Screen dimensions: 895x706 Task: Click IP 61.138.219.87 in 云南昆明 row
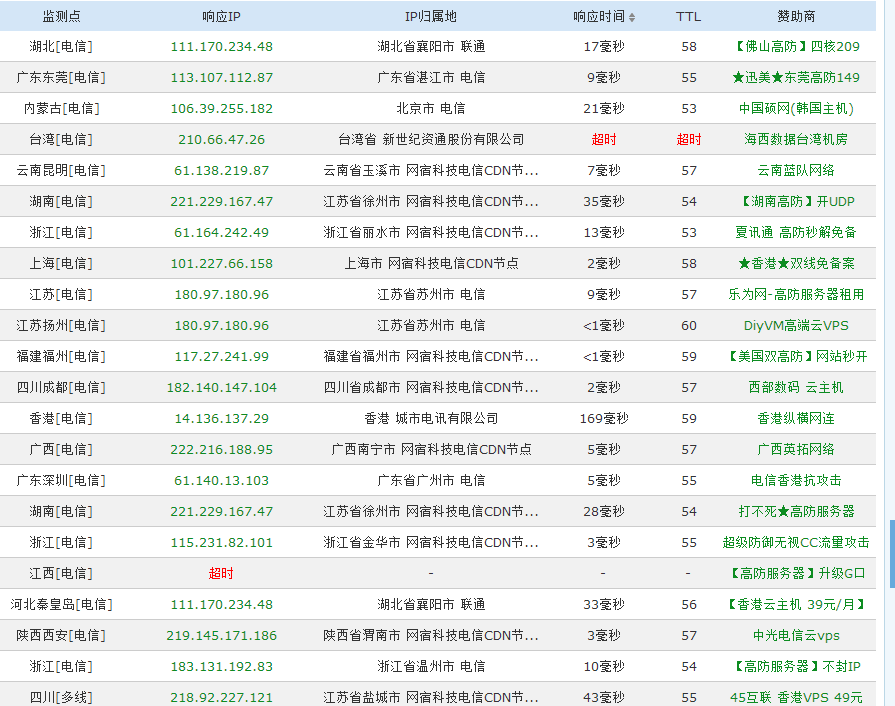click(x=221, y=170)
